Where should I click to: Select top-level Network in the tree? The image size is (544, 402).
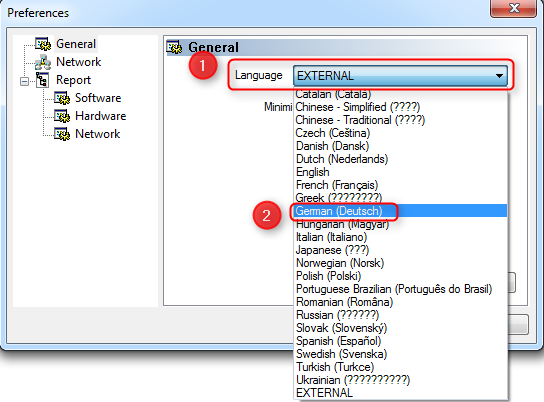pyautogui.click(x=79, y=62)
